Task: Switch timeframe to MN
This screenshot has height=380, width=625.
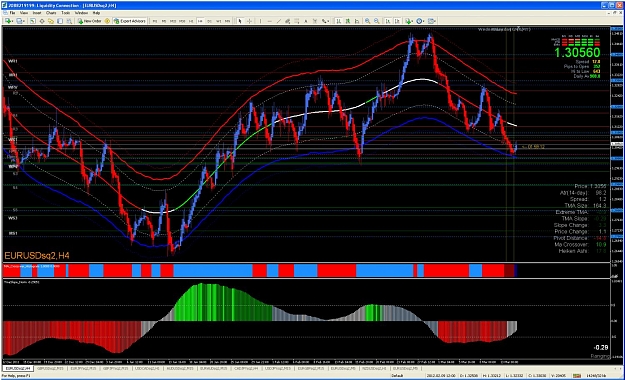Action: [227, 21]
